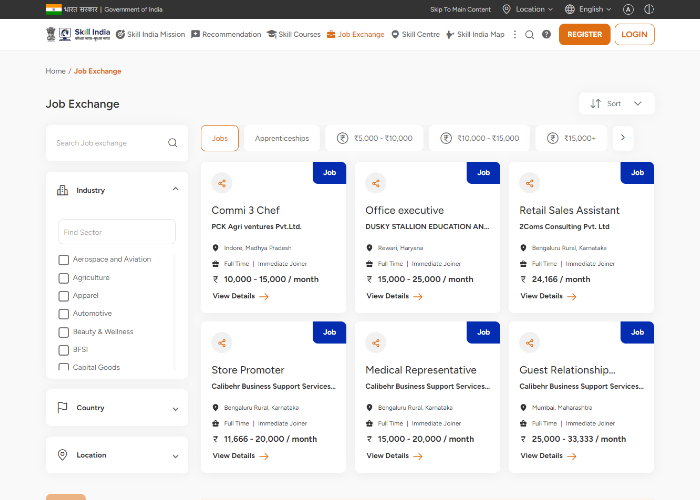Toggle the contrast mode icon
Image resolution: width=700 pixels, height=500 pixels.
(649, 9)
